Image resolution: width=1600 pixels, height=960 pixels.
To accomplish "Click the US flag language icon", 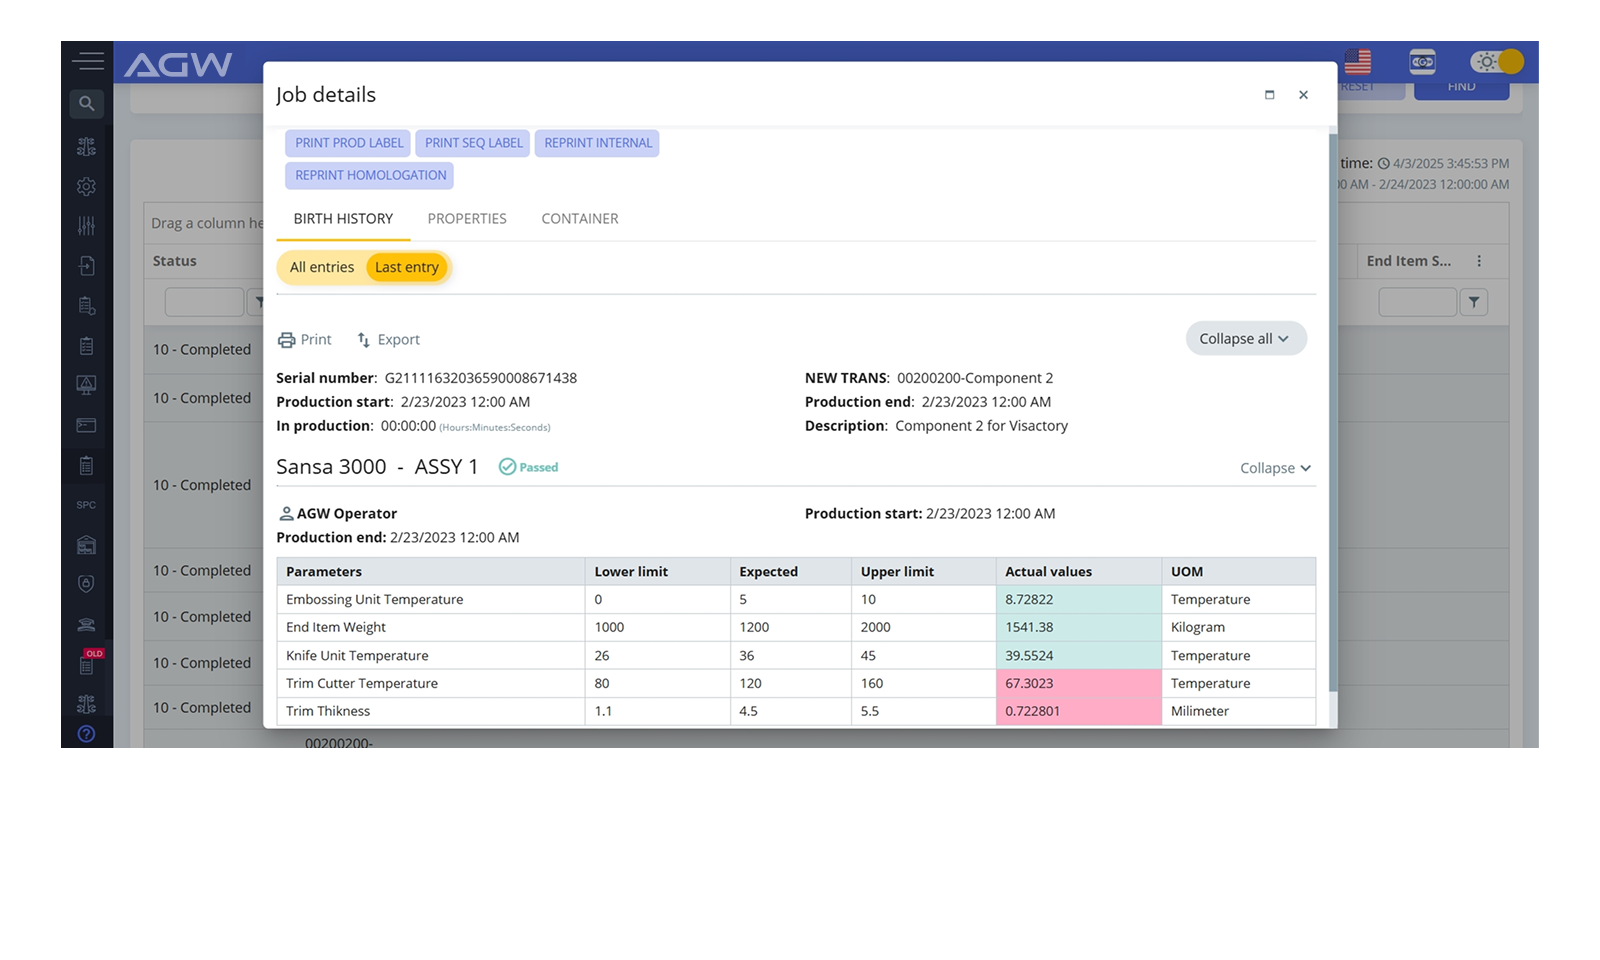I will click(1358, 62).
